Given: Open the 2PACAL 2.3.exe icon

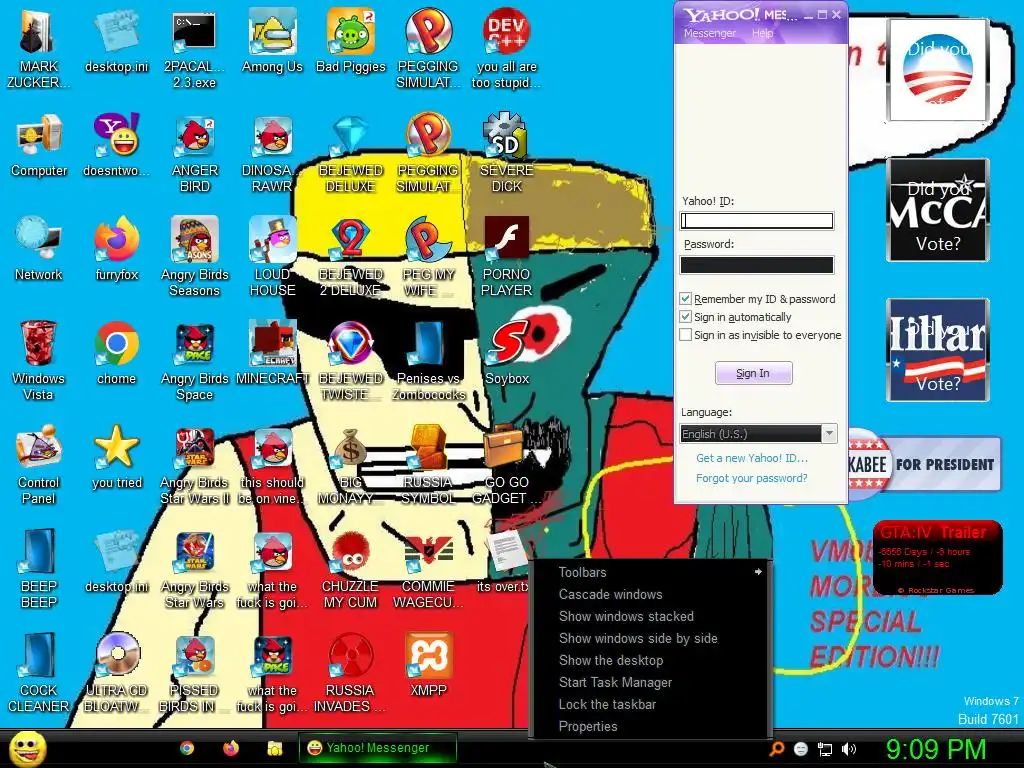Looking at the screenshot, I should point(195,49).
